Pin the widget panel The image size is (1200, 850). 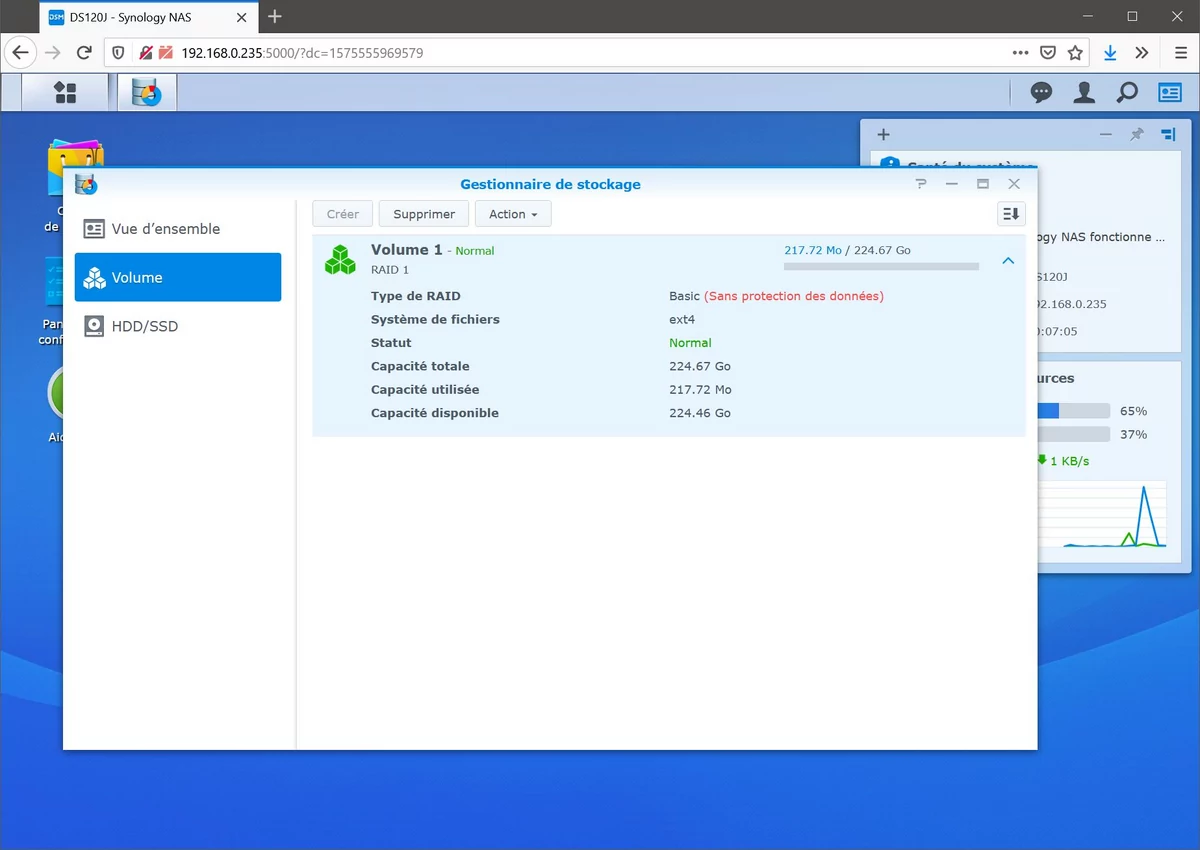pos(1137,135)
